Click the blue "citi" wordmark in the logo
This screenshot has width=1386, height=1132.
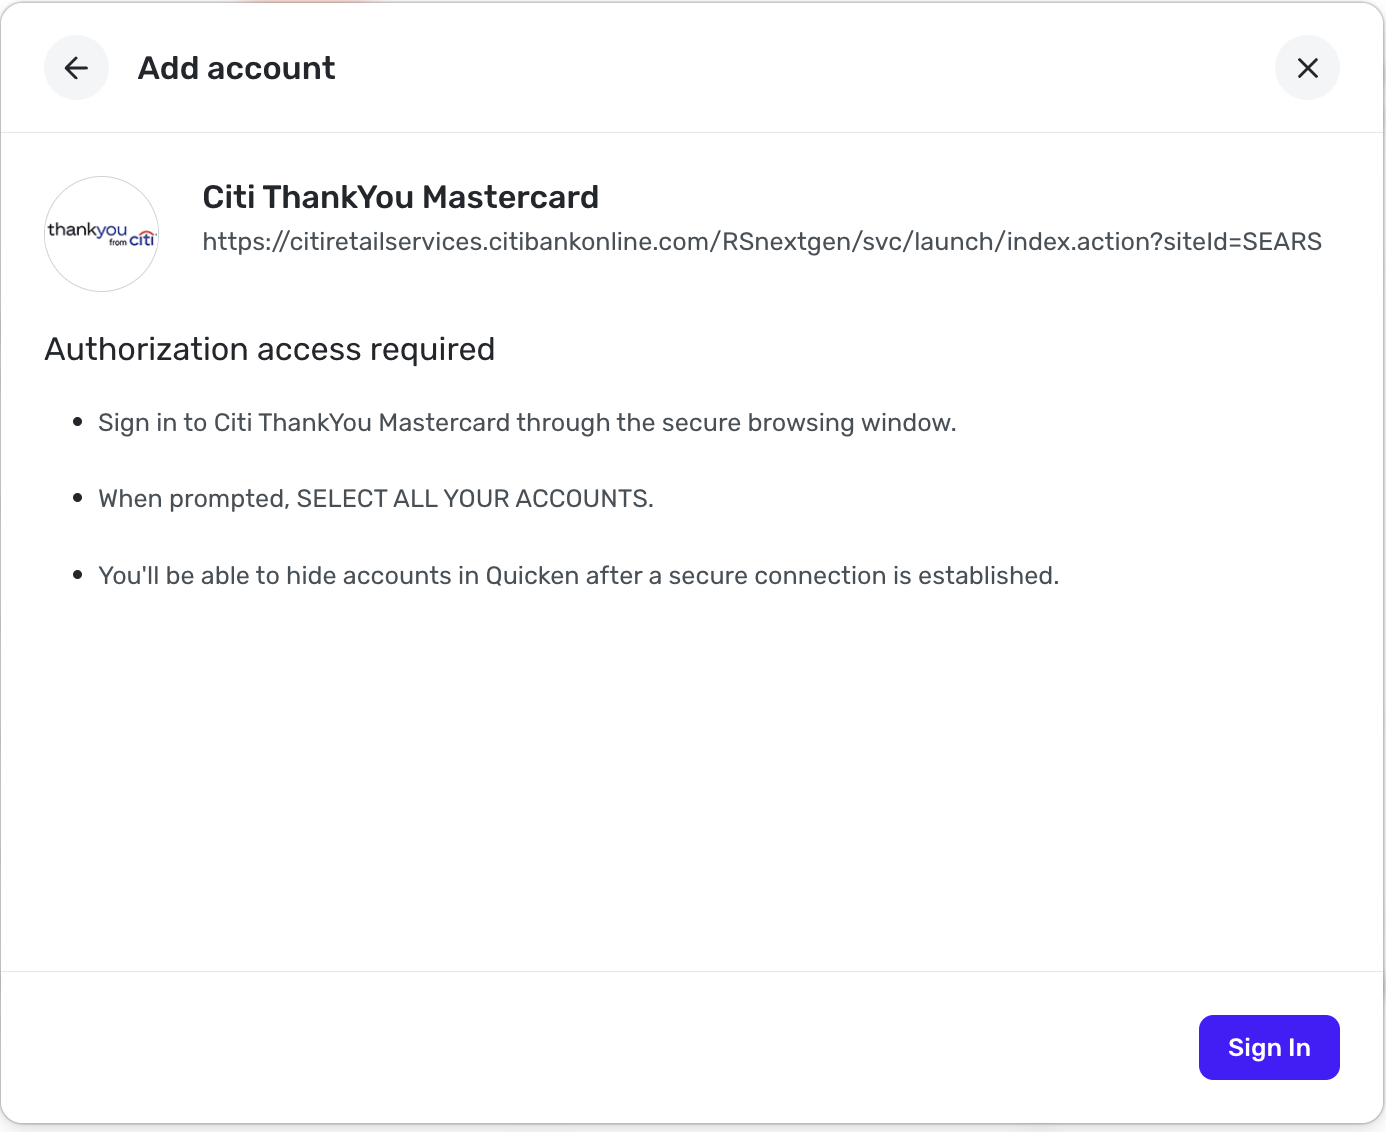pyautogui.click(x=142, y=238)
